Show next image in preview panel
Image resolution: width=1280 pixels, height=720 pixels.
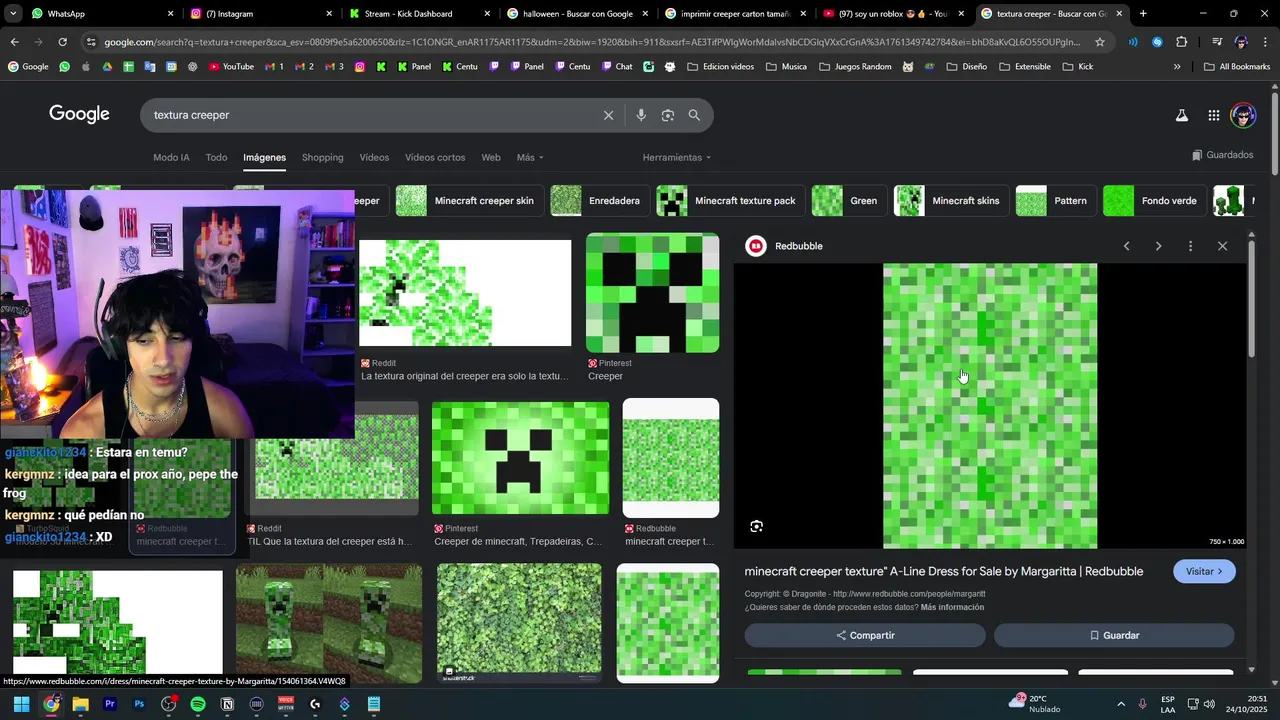1158,246
